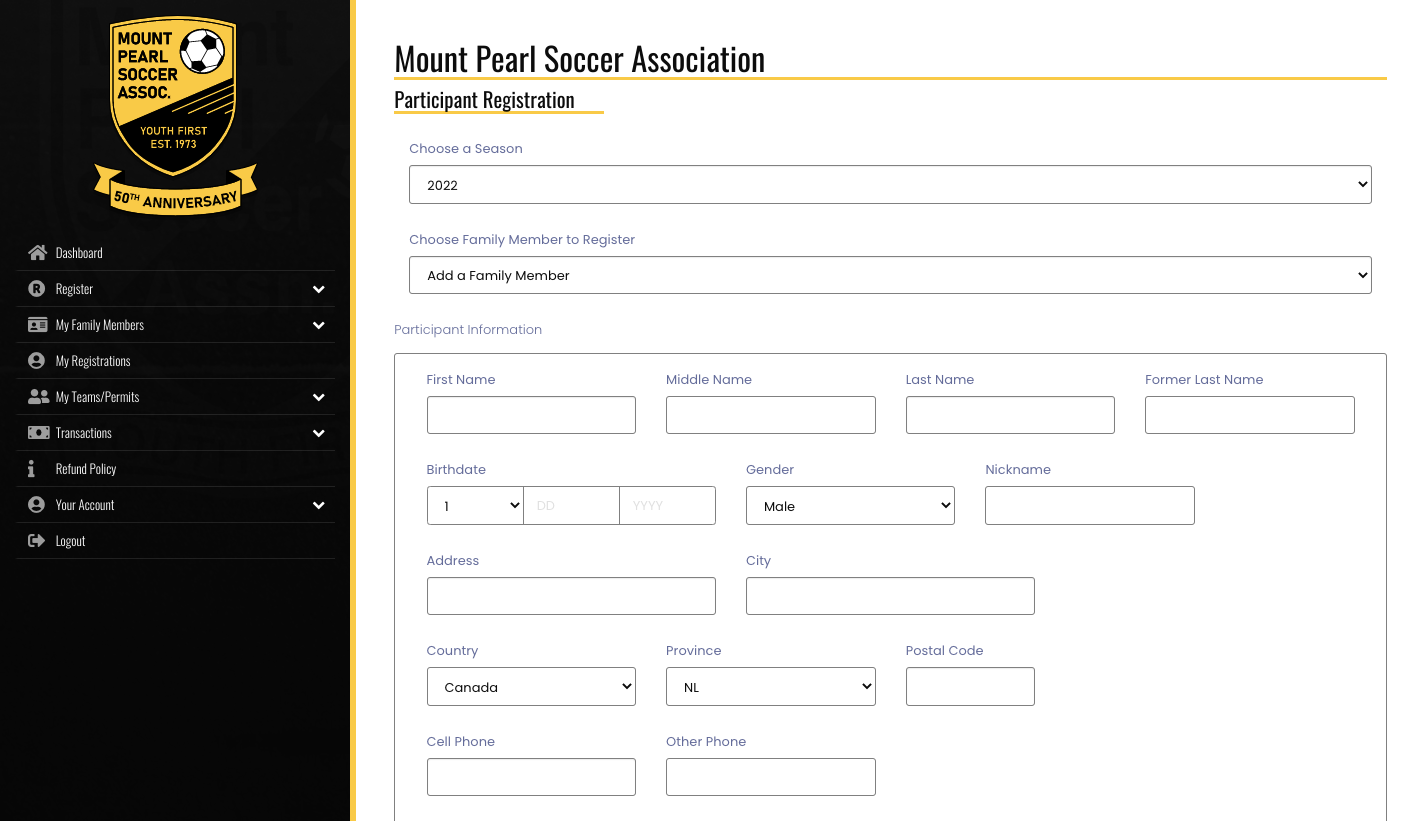Focus the Address field

[571, 596]
